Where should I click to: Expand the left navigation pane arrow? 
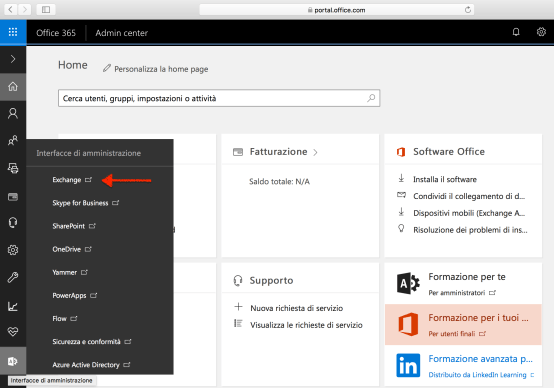(13, 59)
